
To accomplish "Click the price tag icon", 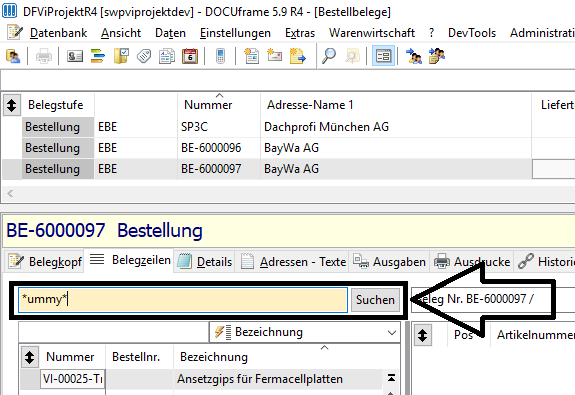I will click(x=144, y=56).
